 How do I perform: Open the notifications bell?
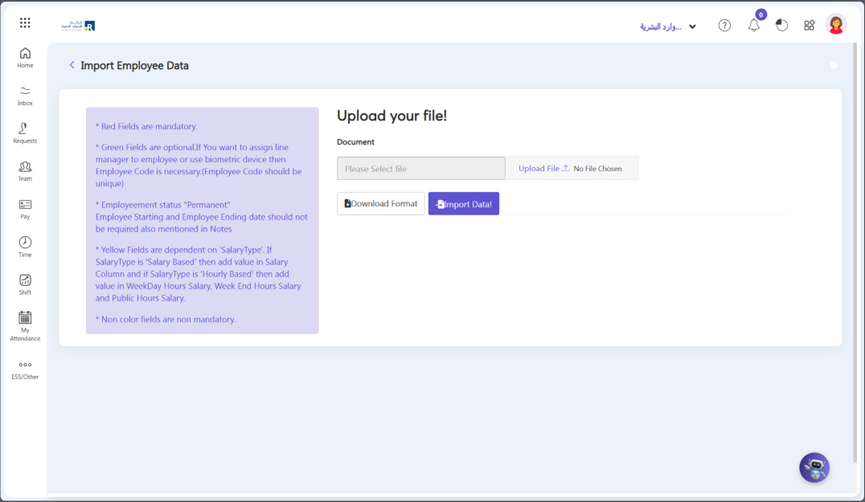click(x=754, y=25)
